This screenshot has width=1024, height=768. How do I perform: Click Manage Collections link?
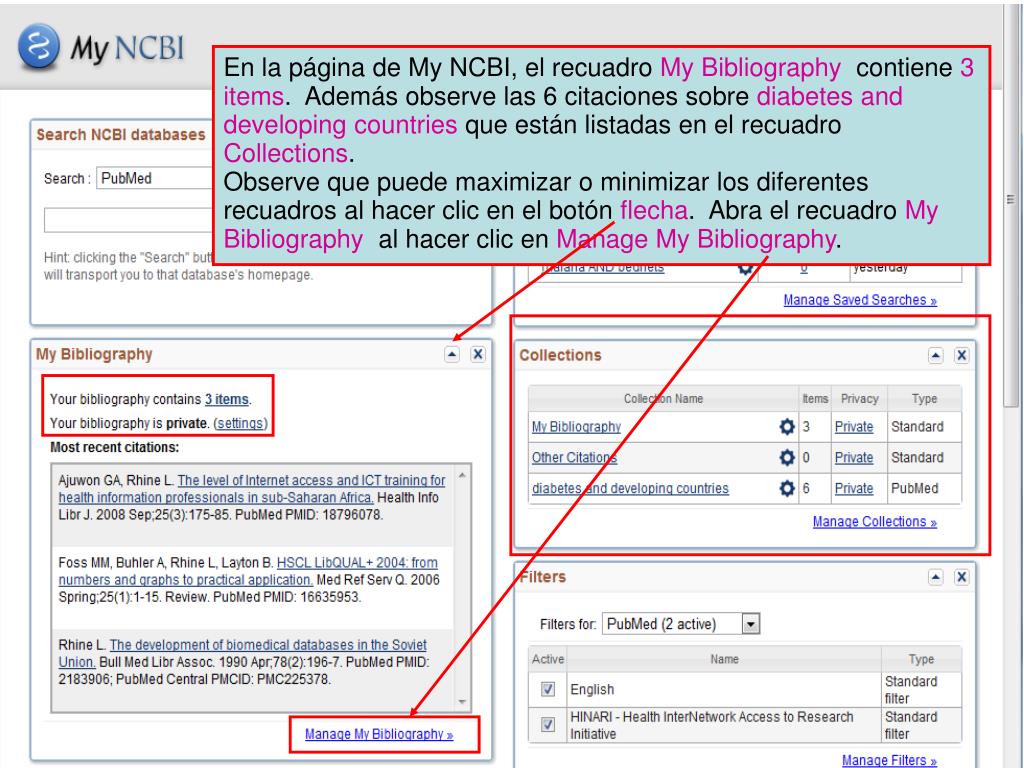(x=874, y=522)
